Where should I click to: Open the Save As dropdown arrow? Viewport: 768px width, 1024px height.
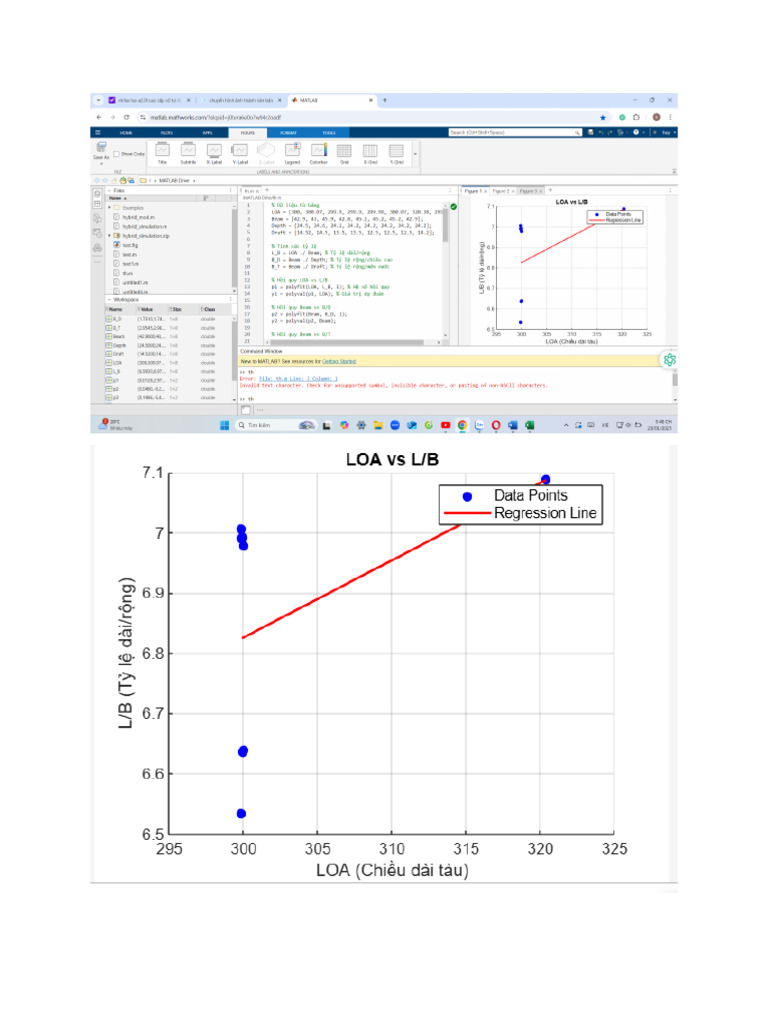101,164
